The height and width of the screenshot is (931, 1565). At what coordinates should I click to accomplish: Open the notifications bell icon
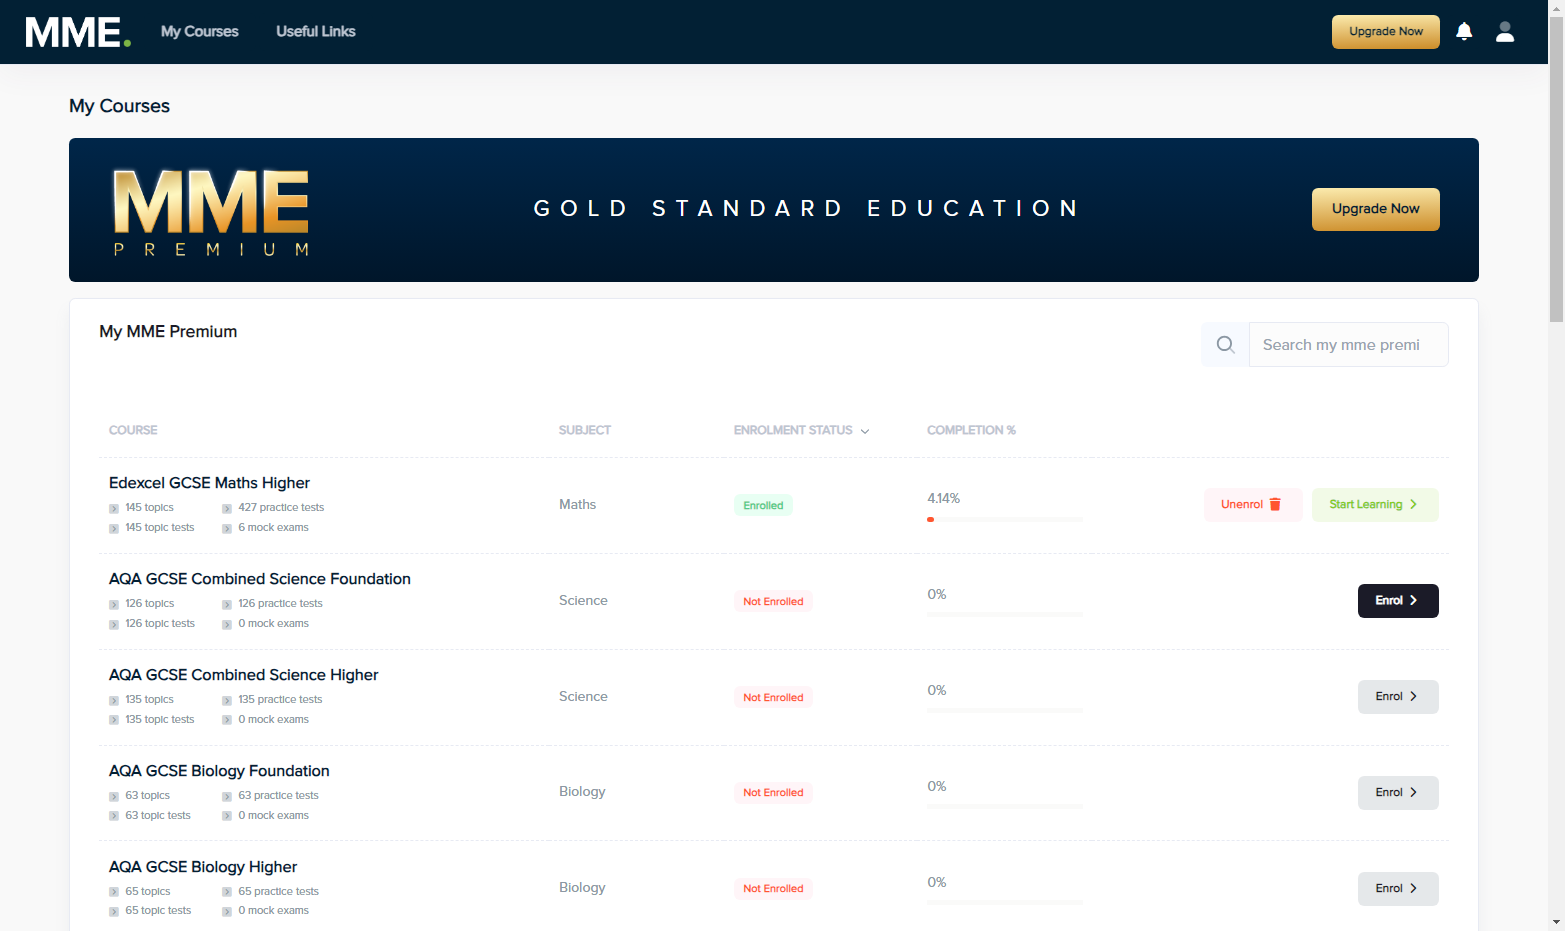click(x=1464, y=32)
